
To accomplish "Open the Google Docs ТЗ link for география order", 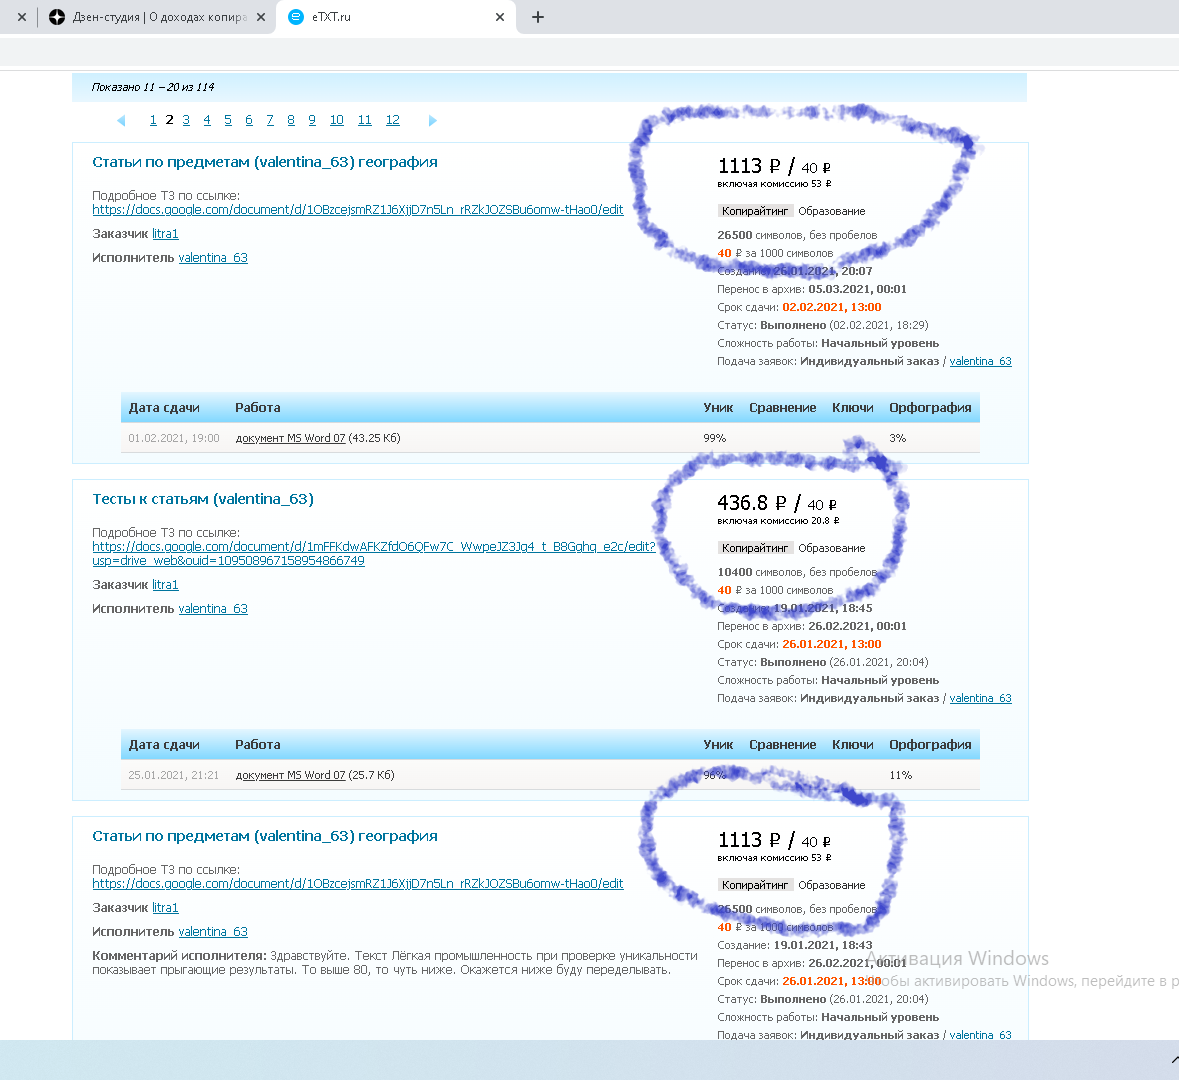I will tap(357, 210).
